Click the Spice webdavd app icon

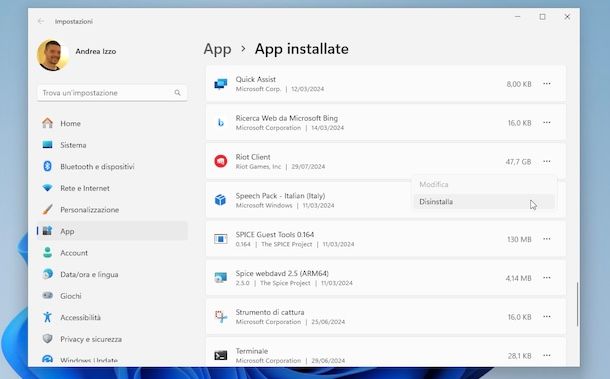[221, 277]
